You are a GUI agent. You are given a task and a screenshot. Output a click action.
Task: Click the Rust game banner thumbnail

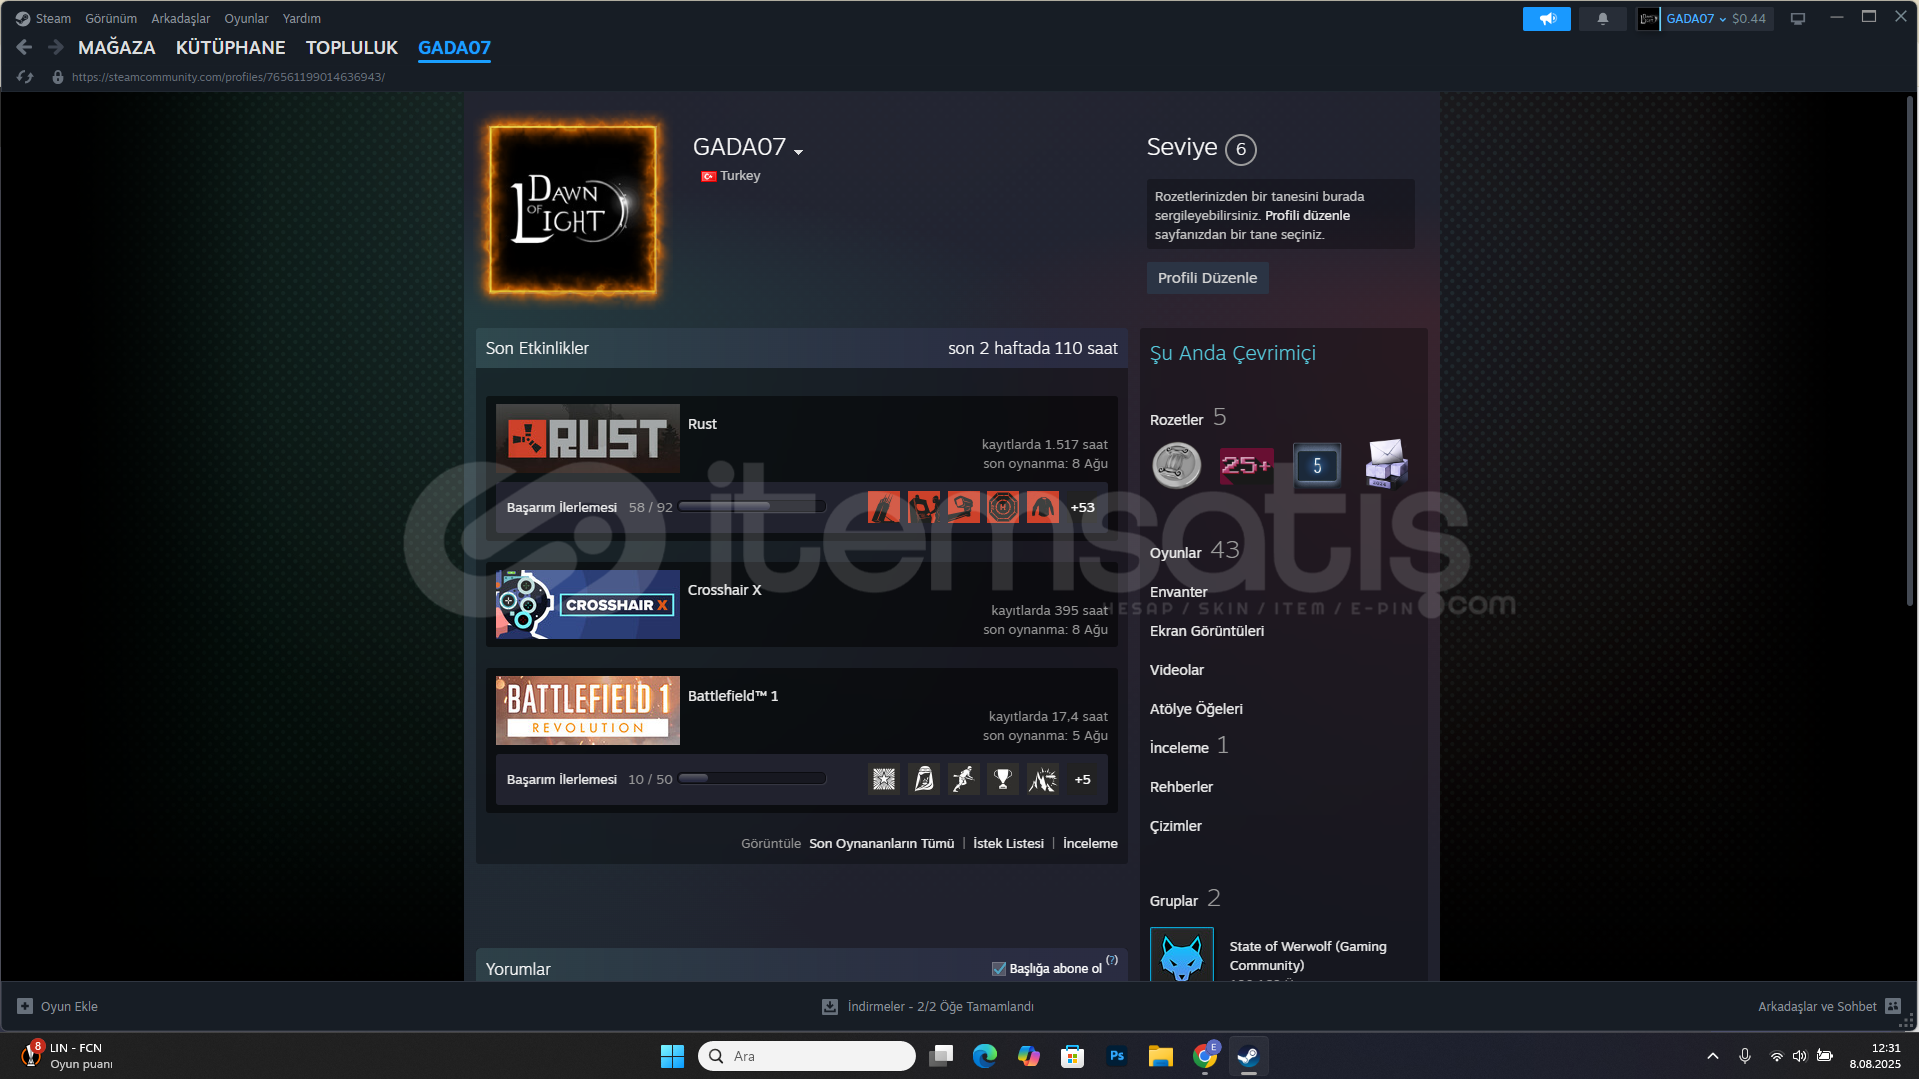[588, 438]
